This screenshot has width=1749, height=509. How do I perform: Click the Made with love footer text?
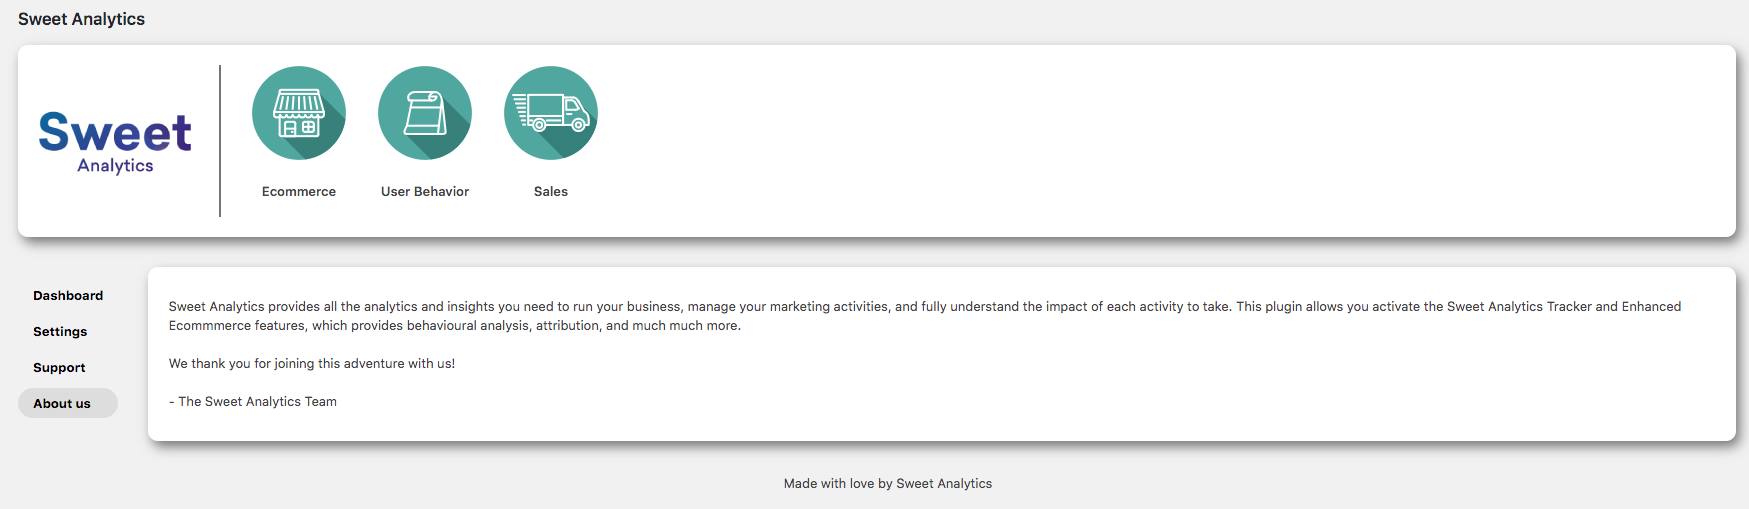click(888, 483)
